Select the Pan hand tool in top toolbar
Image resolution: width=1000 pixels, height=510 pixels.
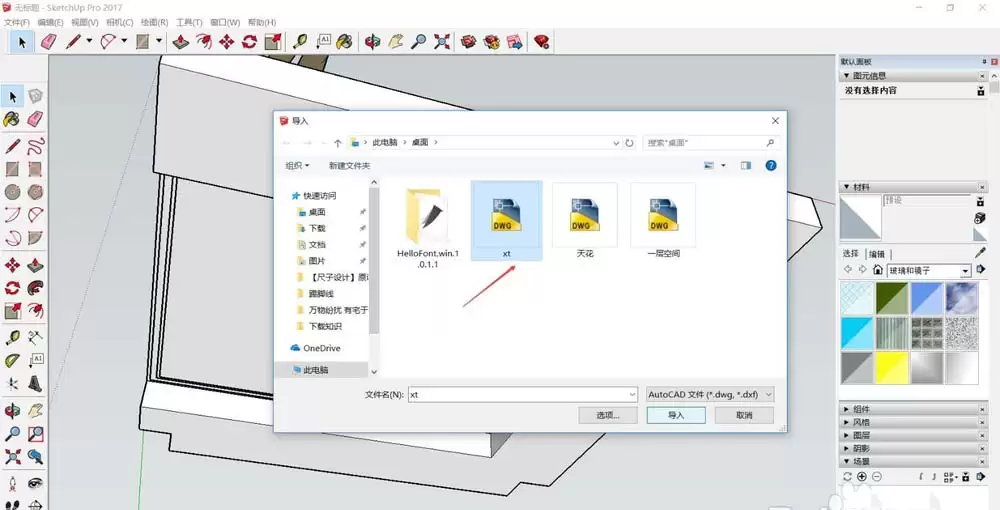pyautogui.click(x=395, y=42)
